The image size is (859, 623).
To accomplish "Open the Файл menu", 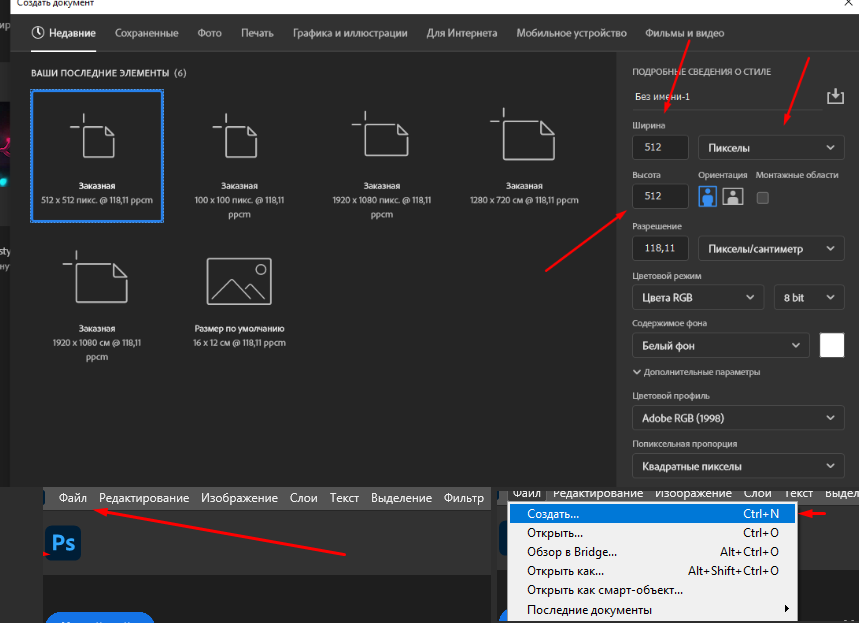I will tap(73, 498).
